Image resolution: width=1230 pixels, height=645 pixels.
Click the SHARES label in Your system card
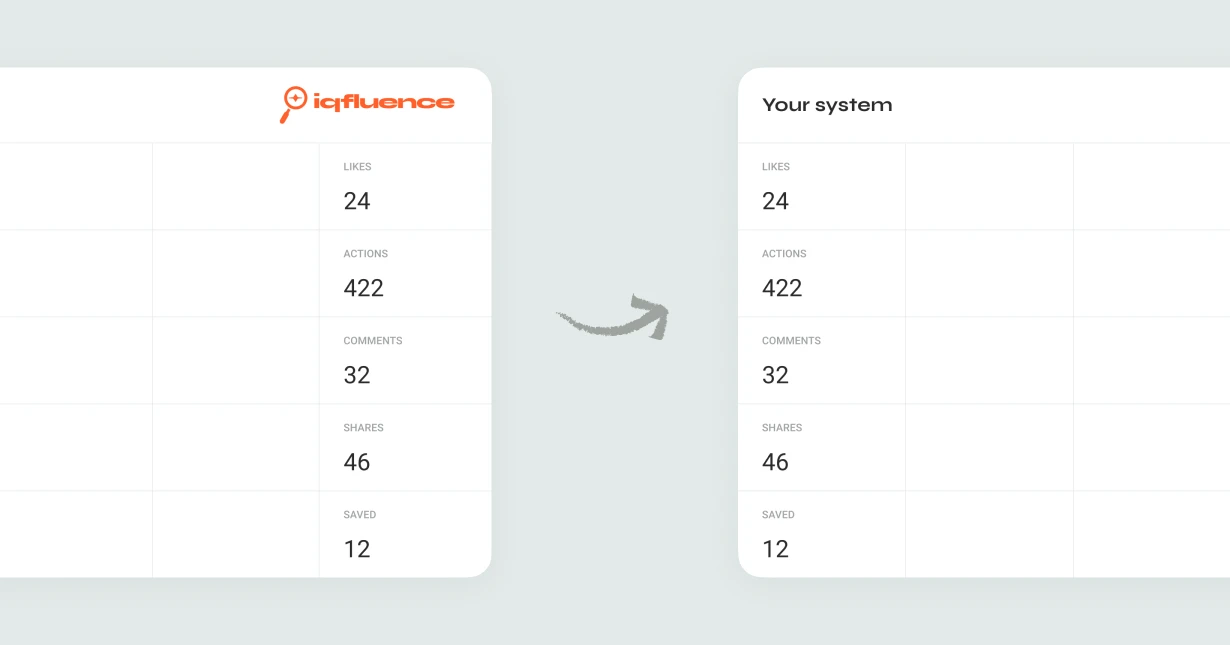[782, 428]
